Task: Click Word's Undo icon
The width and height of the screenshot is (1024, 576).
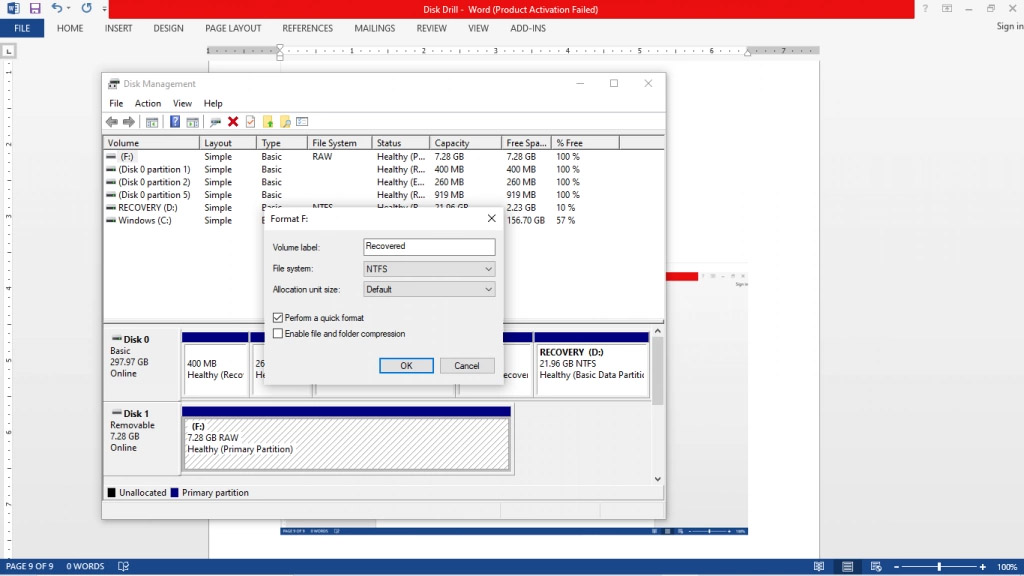Action: click(57, 8)
